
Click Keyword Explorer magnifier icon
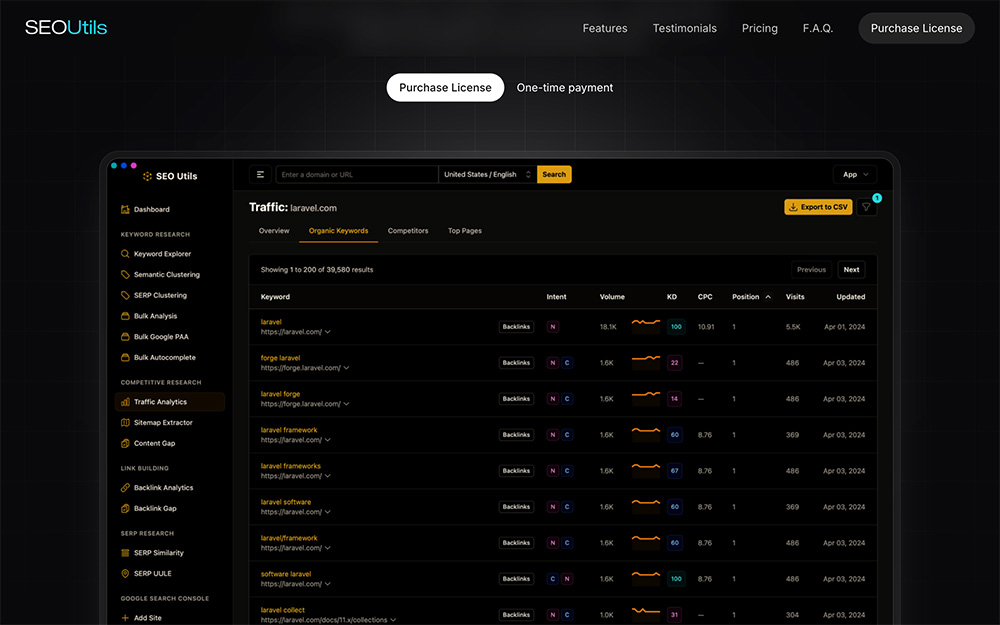tap(125, 254)
